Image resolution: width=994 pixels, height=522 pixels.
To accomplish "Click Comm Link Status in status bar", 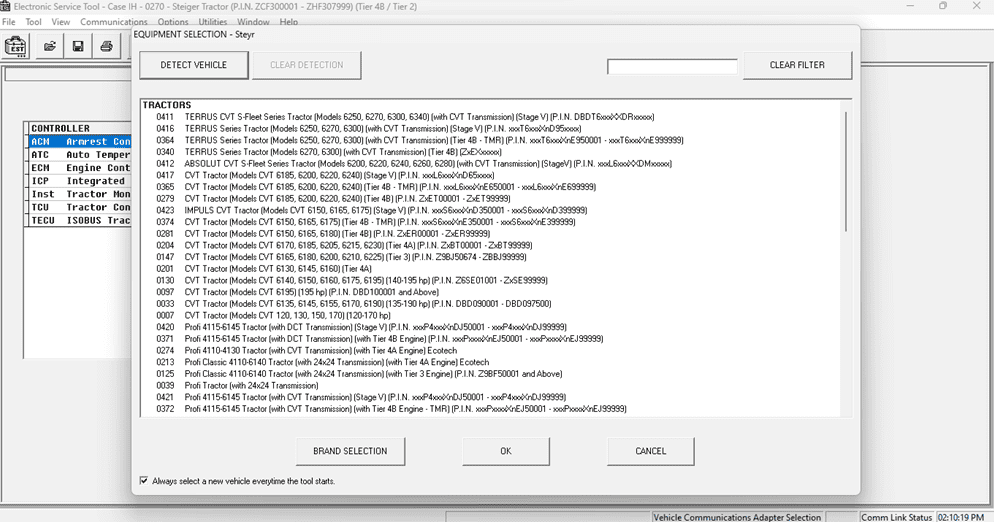I will pyautogui.click(x=896, y=517).
